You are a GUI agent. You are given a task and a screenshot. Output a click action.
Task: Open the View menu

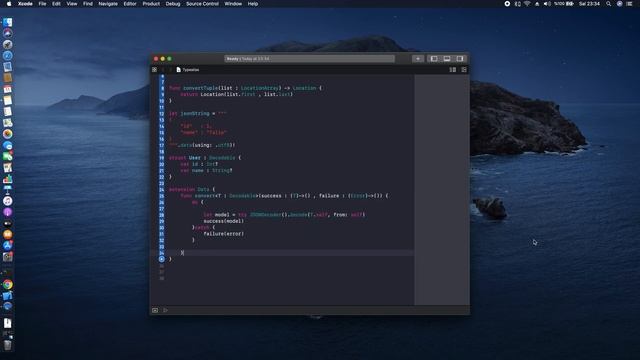[72, 4]
